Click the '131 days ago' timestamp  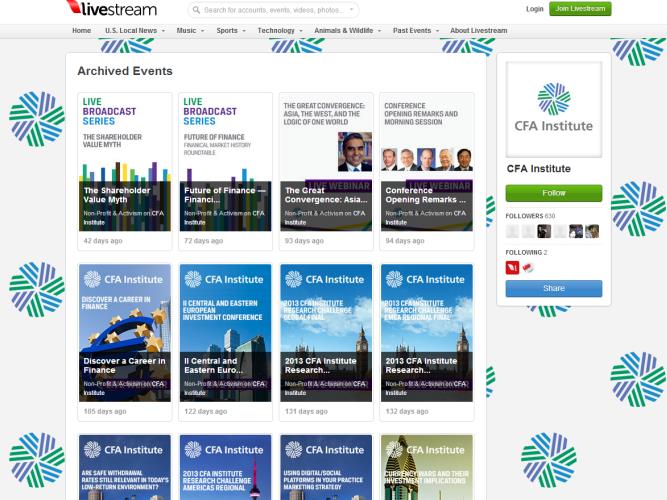pyautogui.click(x=306, y=411)
